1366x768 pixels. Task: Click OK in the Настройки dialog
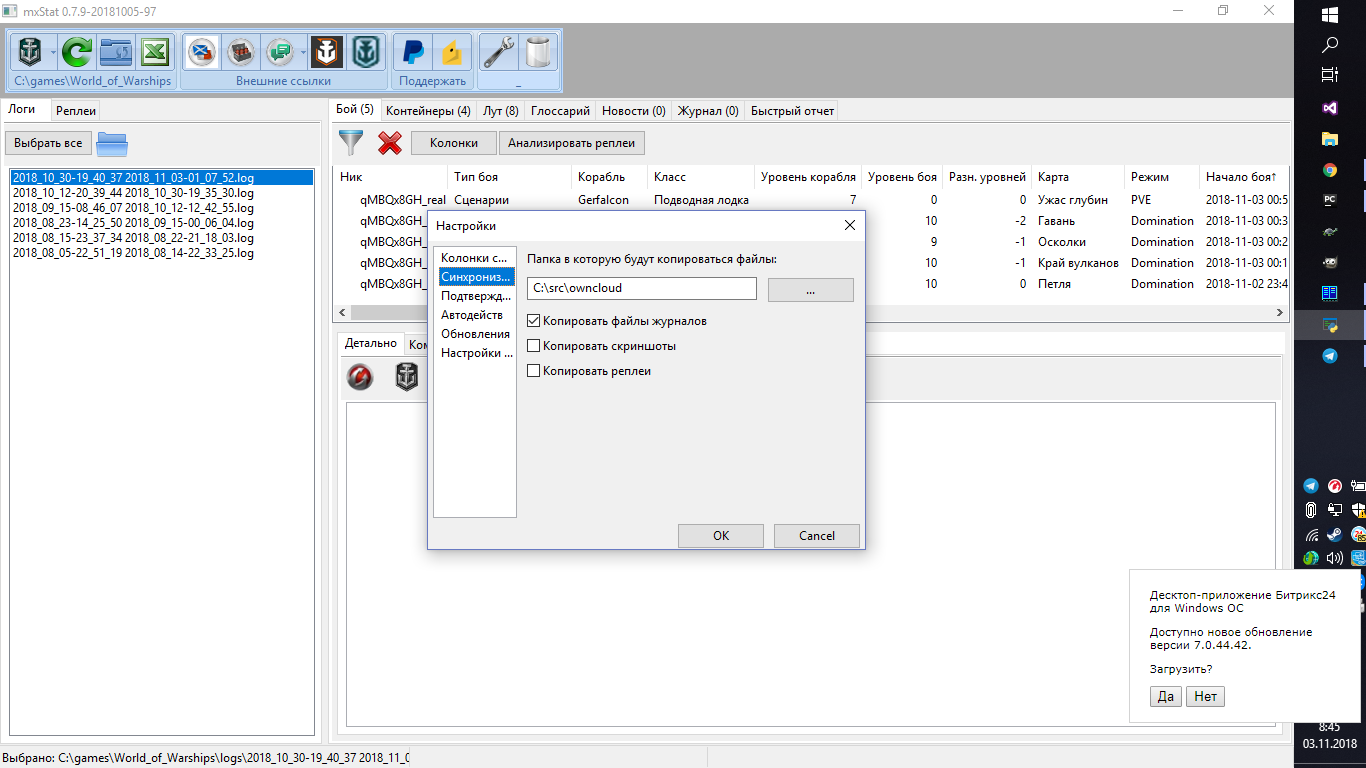721,536
